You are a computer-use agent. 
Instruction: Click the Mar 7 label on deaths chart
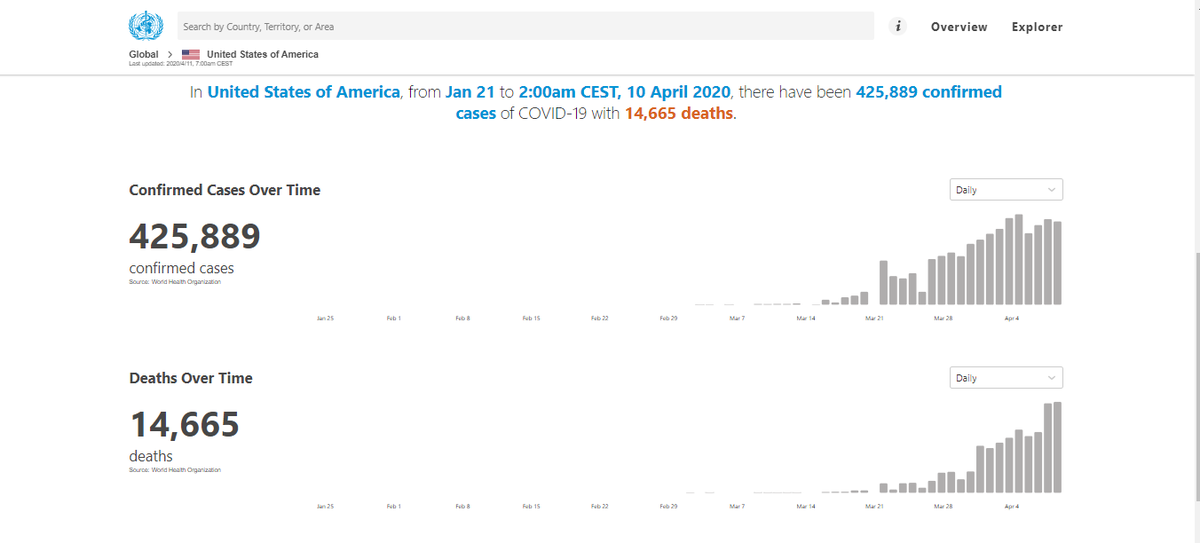pos(737,507)
